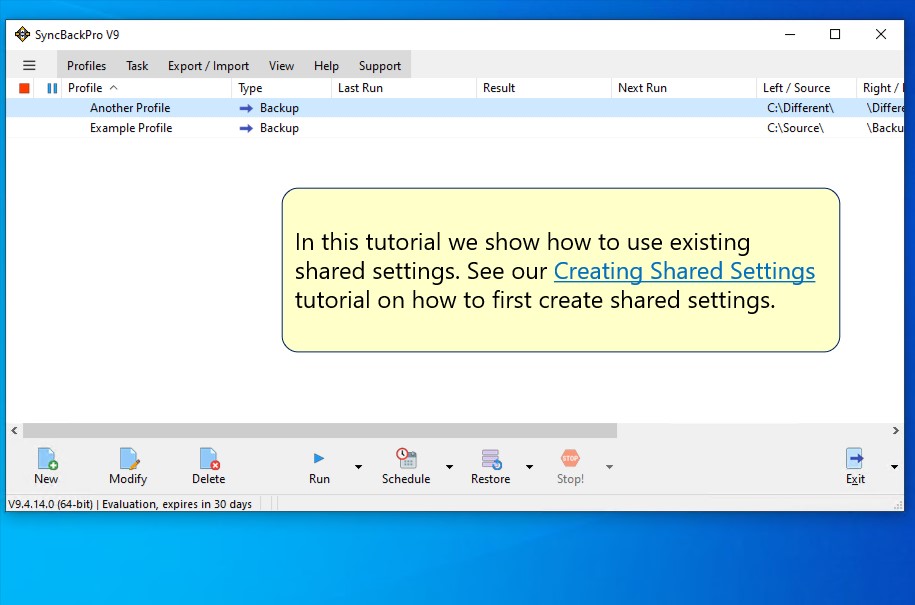The image size is (915, 605).
Task: Click the SyncBackPro app logo icon
Action: [22, 34]
